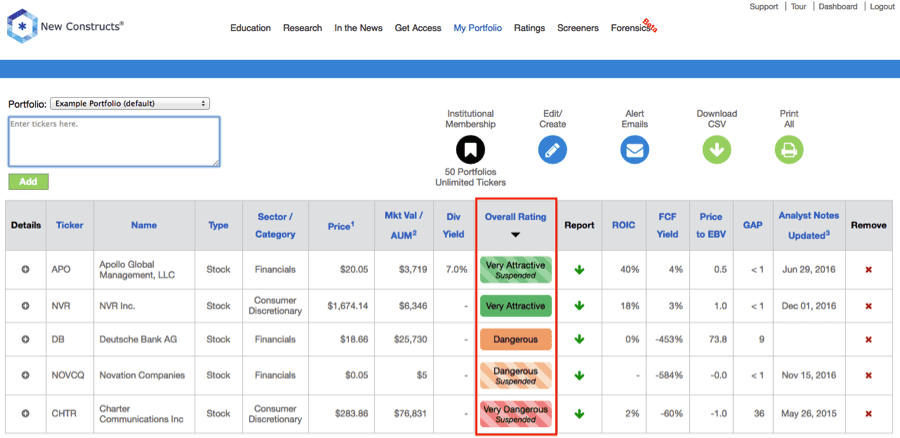Open Institutional Membership bookmark icon
The width and height of the screenshot is (900, 438).
[x=471, y=150]
